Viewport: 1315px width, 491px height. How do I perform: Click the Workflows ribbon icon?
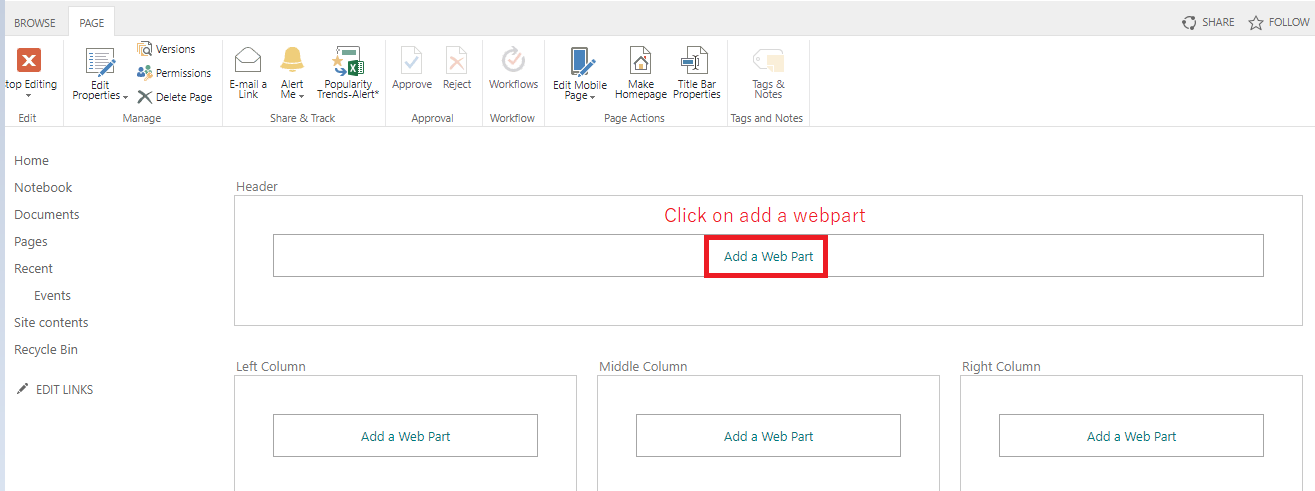coord(513,60)
